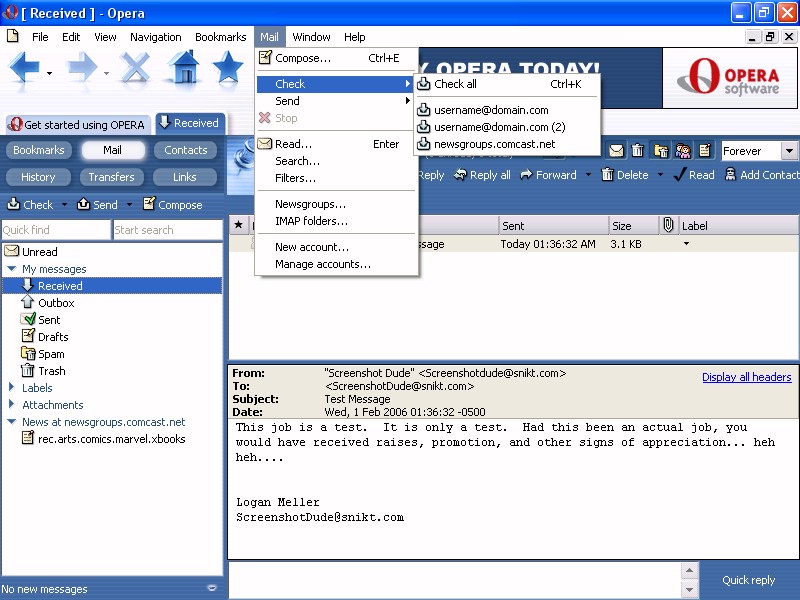Expand the Labels tree section
Screen dimensions: 800x600
[x=12, y=387]
